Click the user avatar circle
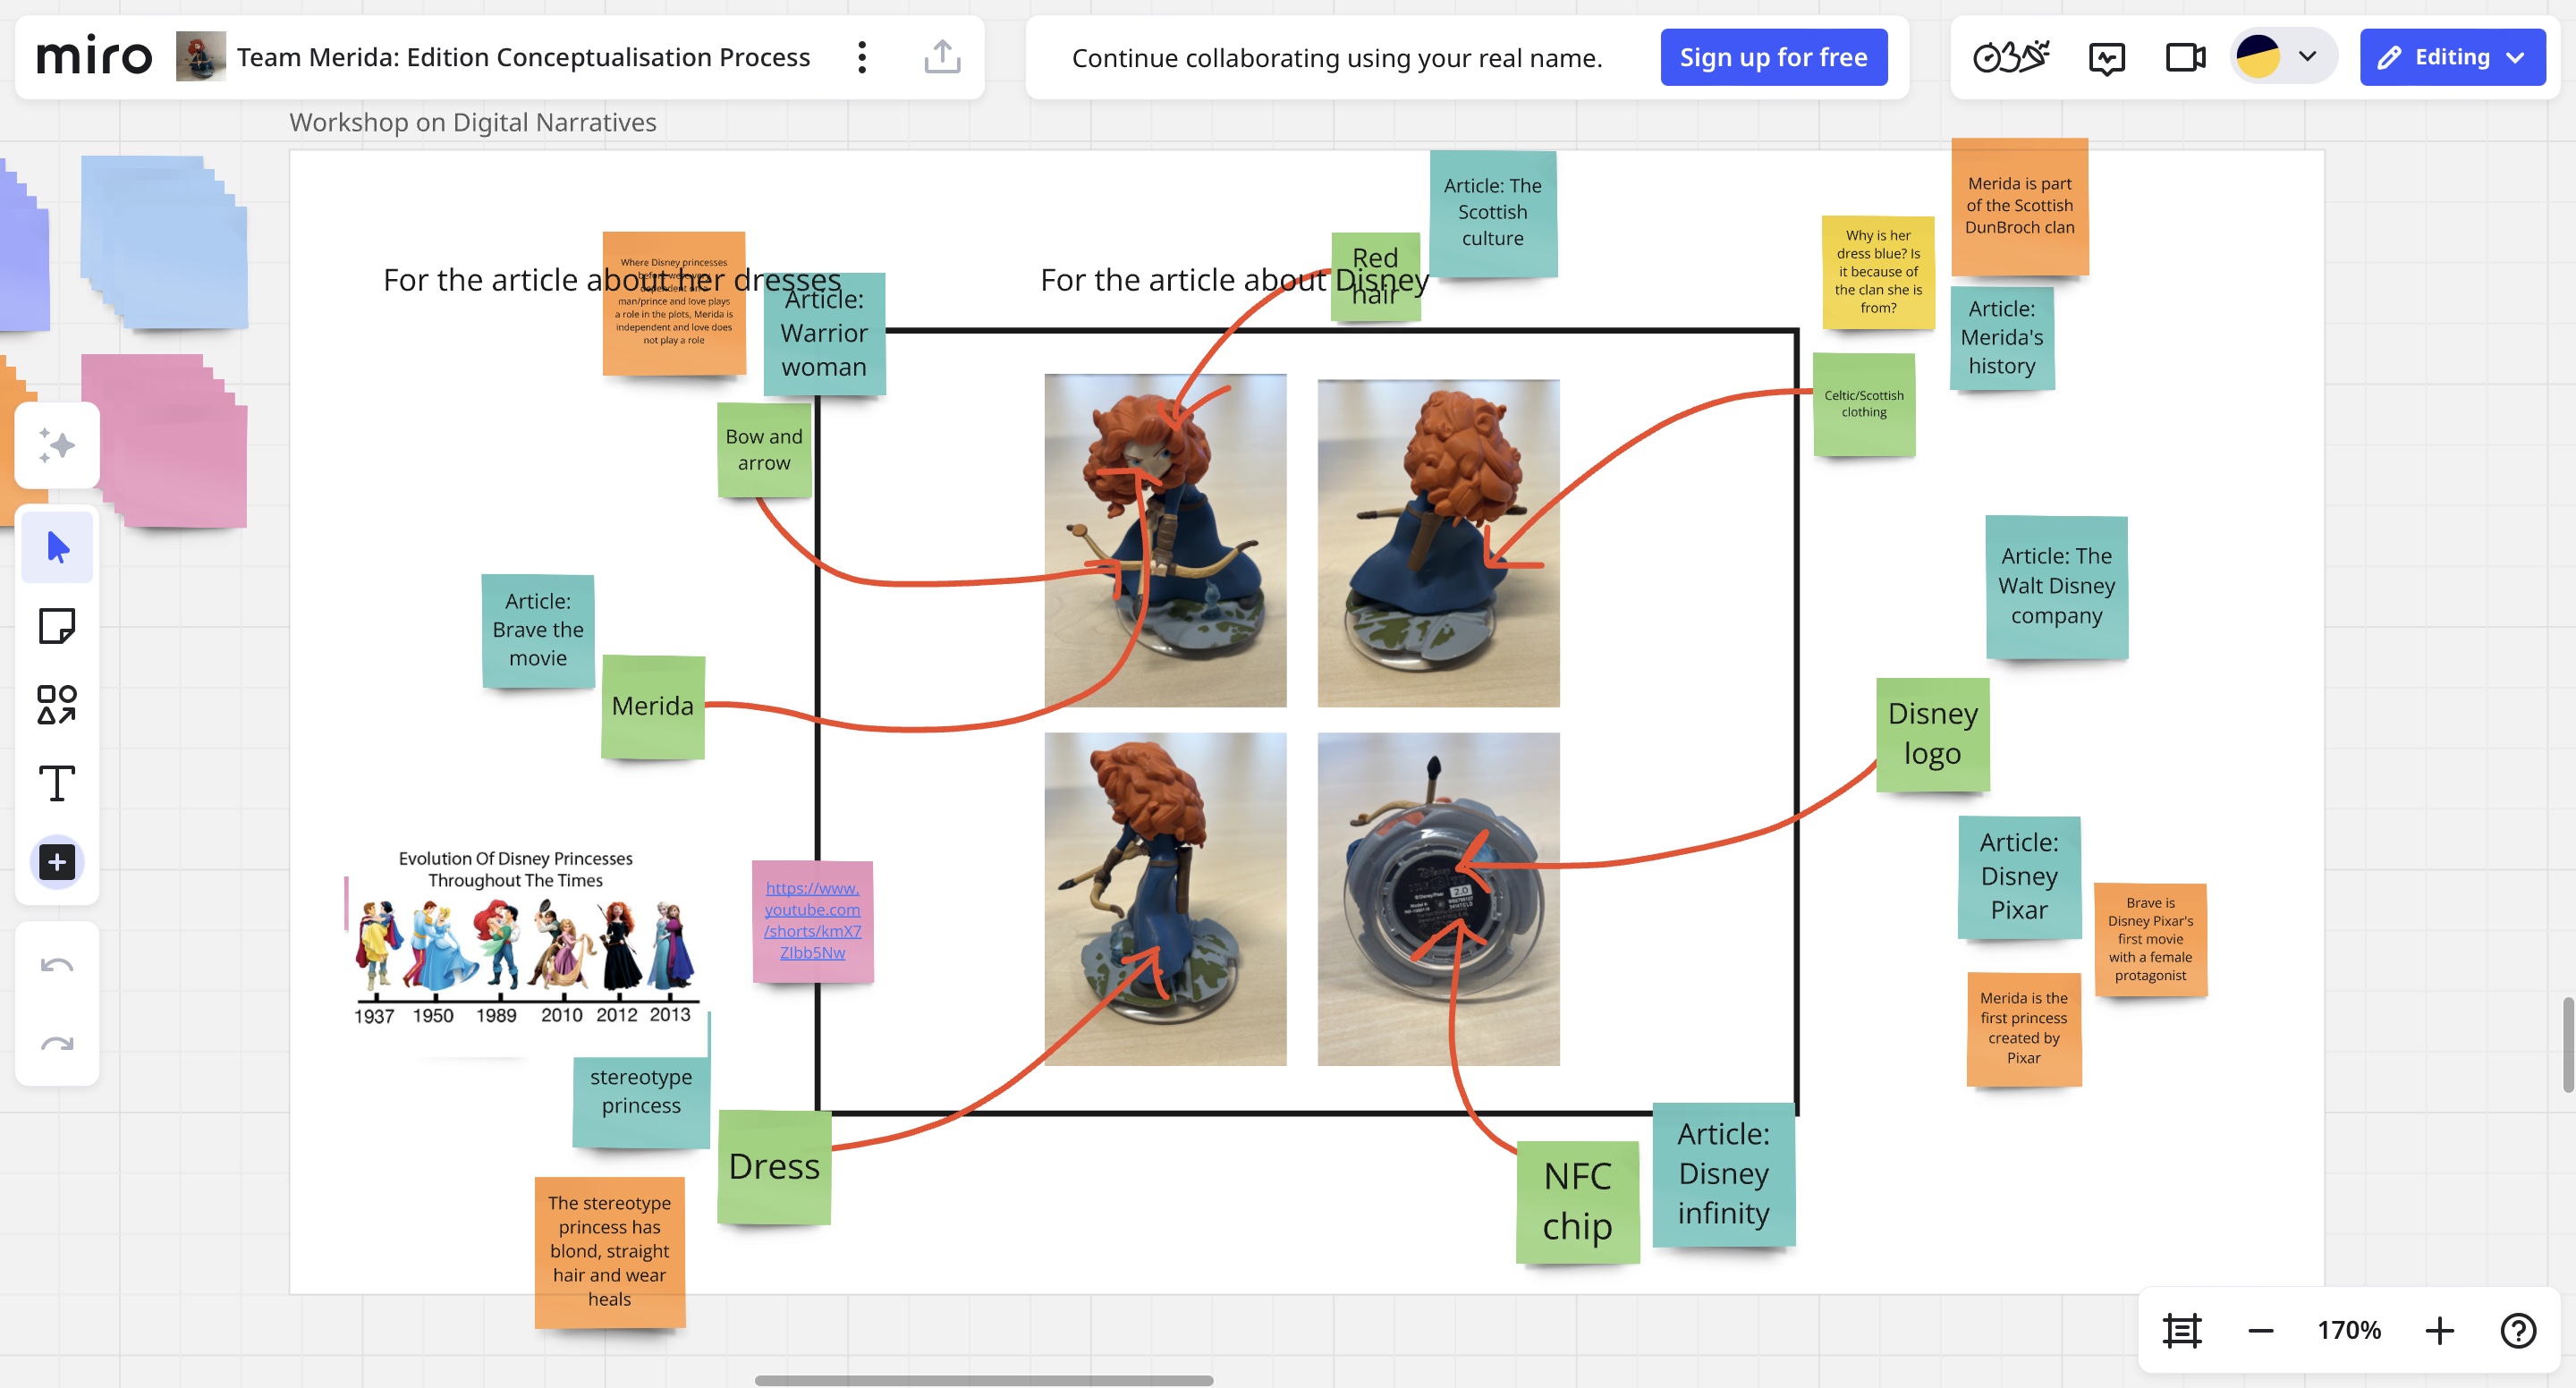Screen dimensions: 2576x1388 [2257, 57]
